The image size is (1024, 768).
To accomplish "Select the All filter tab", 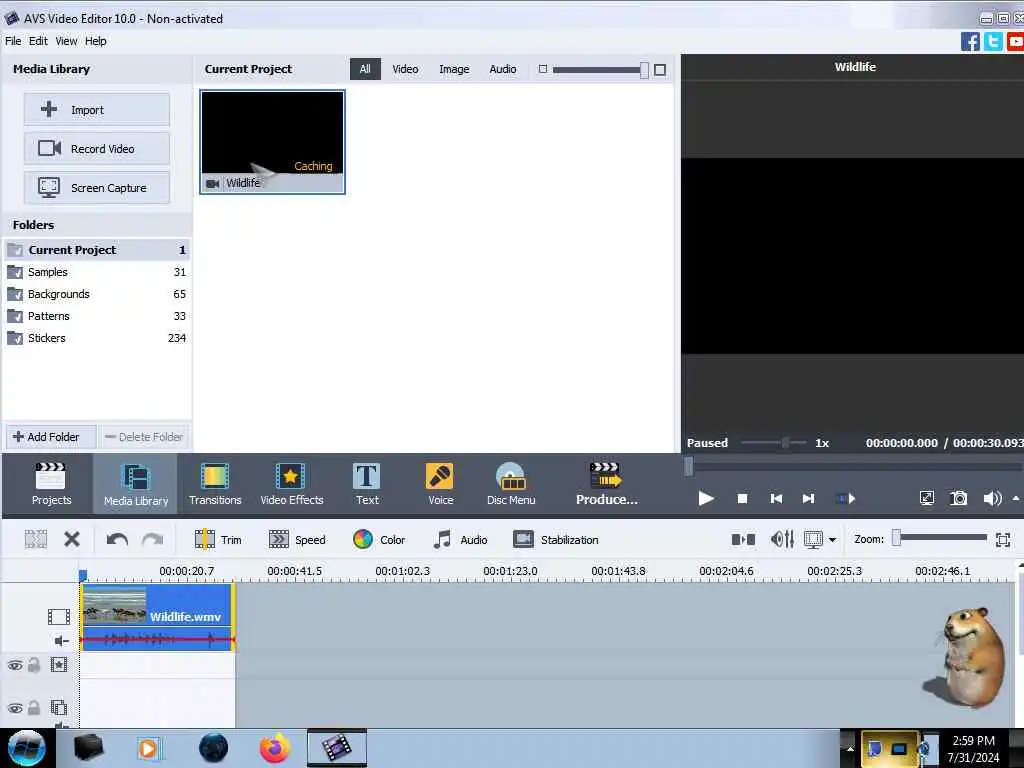I will pos(364,69).
